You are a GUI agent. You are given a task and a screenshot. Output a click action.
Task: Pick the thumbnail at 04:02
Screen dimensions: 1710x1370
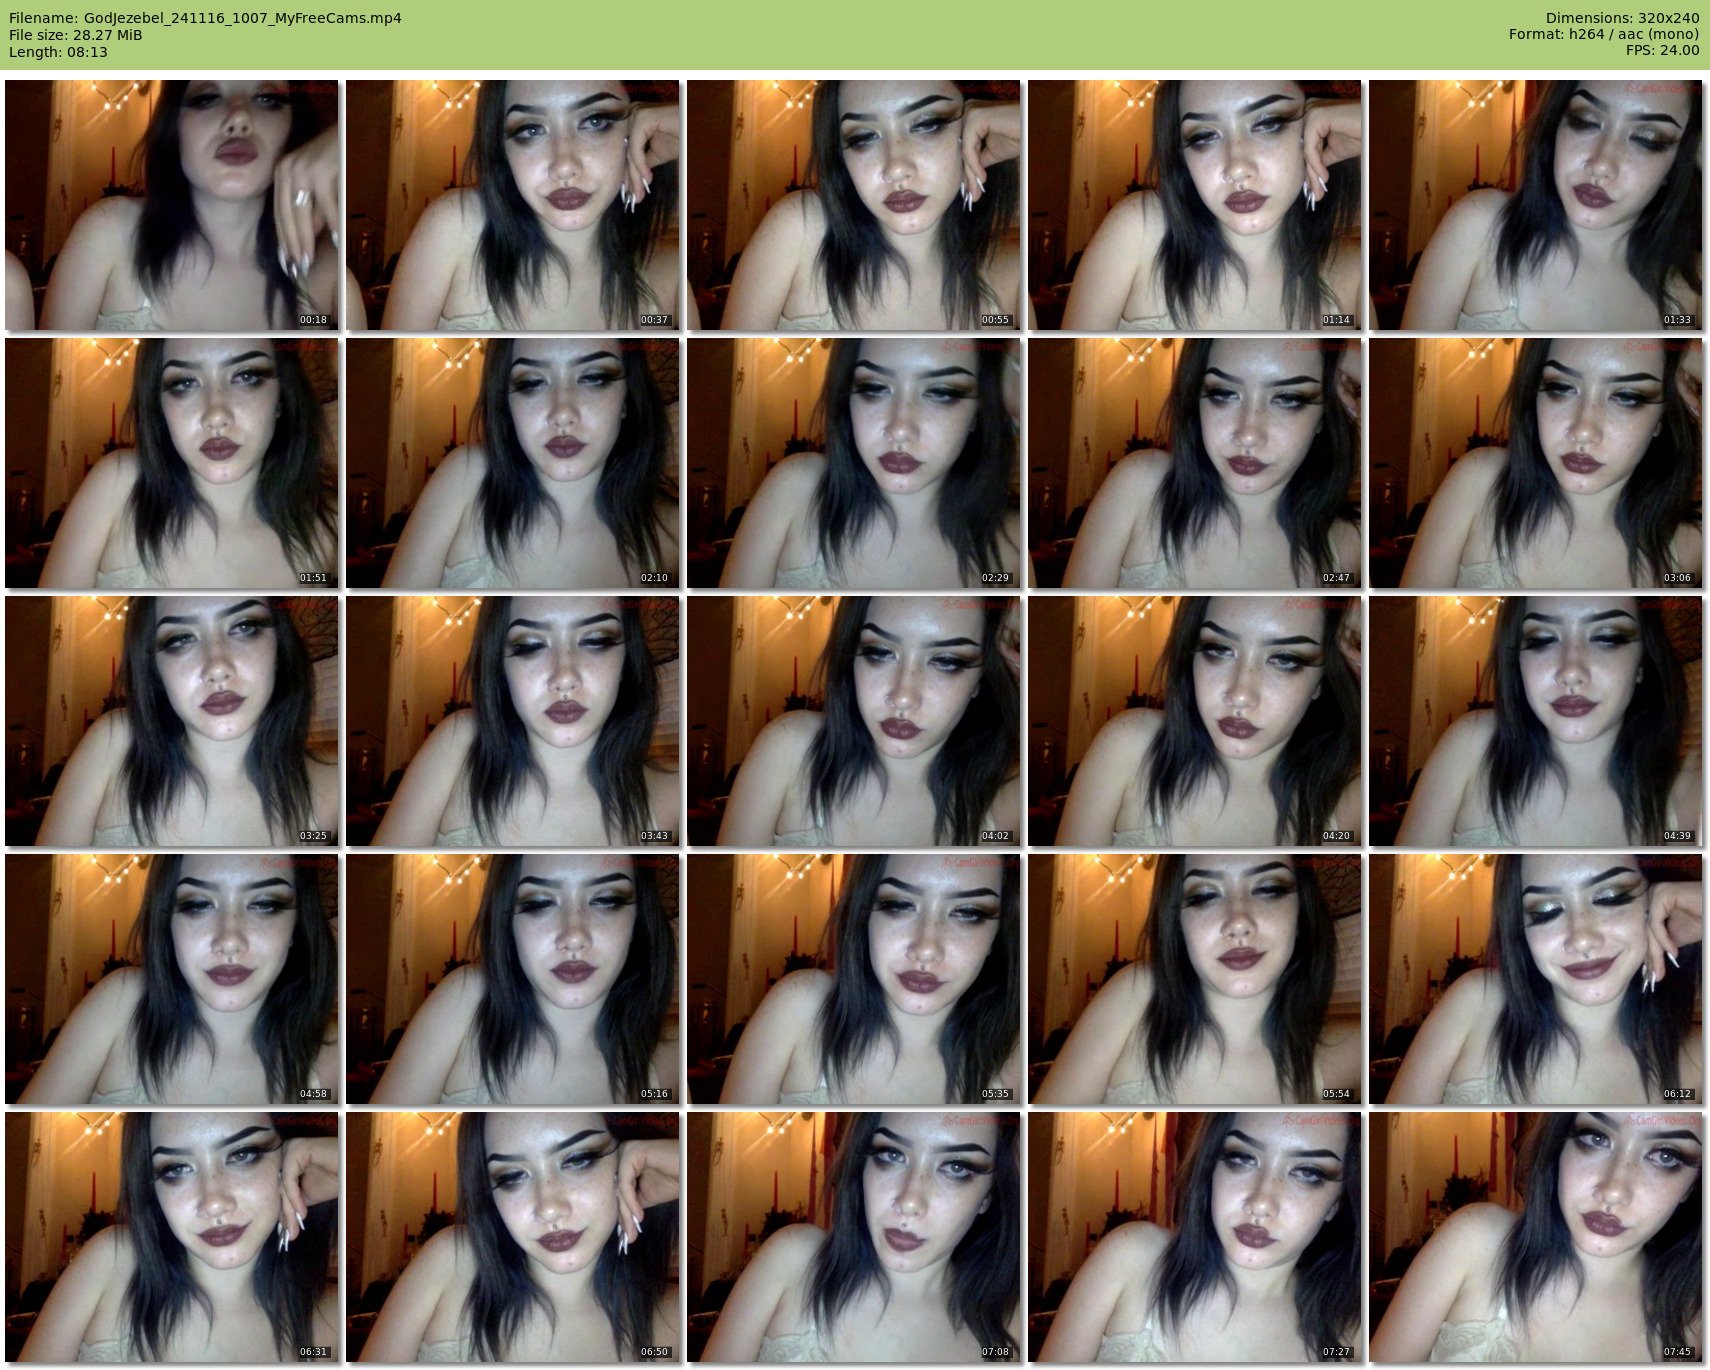[853, 721]
